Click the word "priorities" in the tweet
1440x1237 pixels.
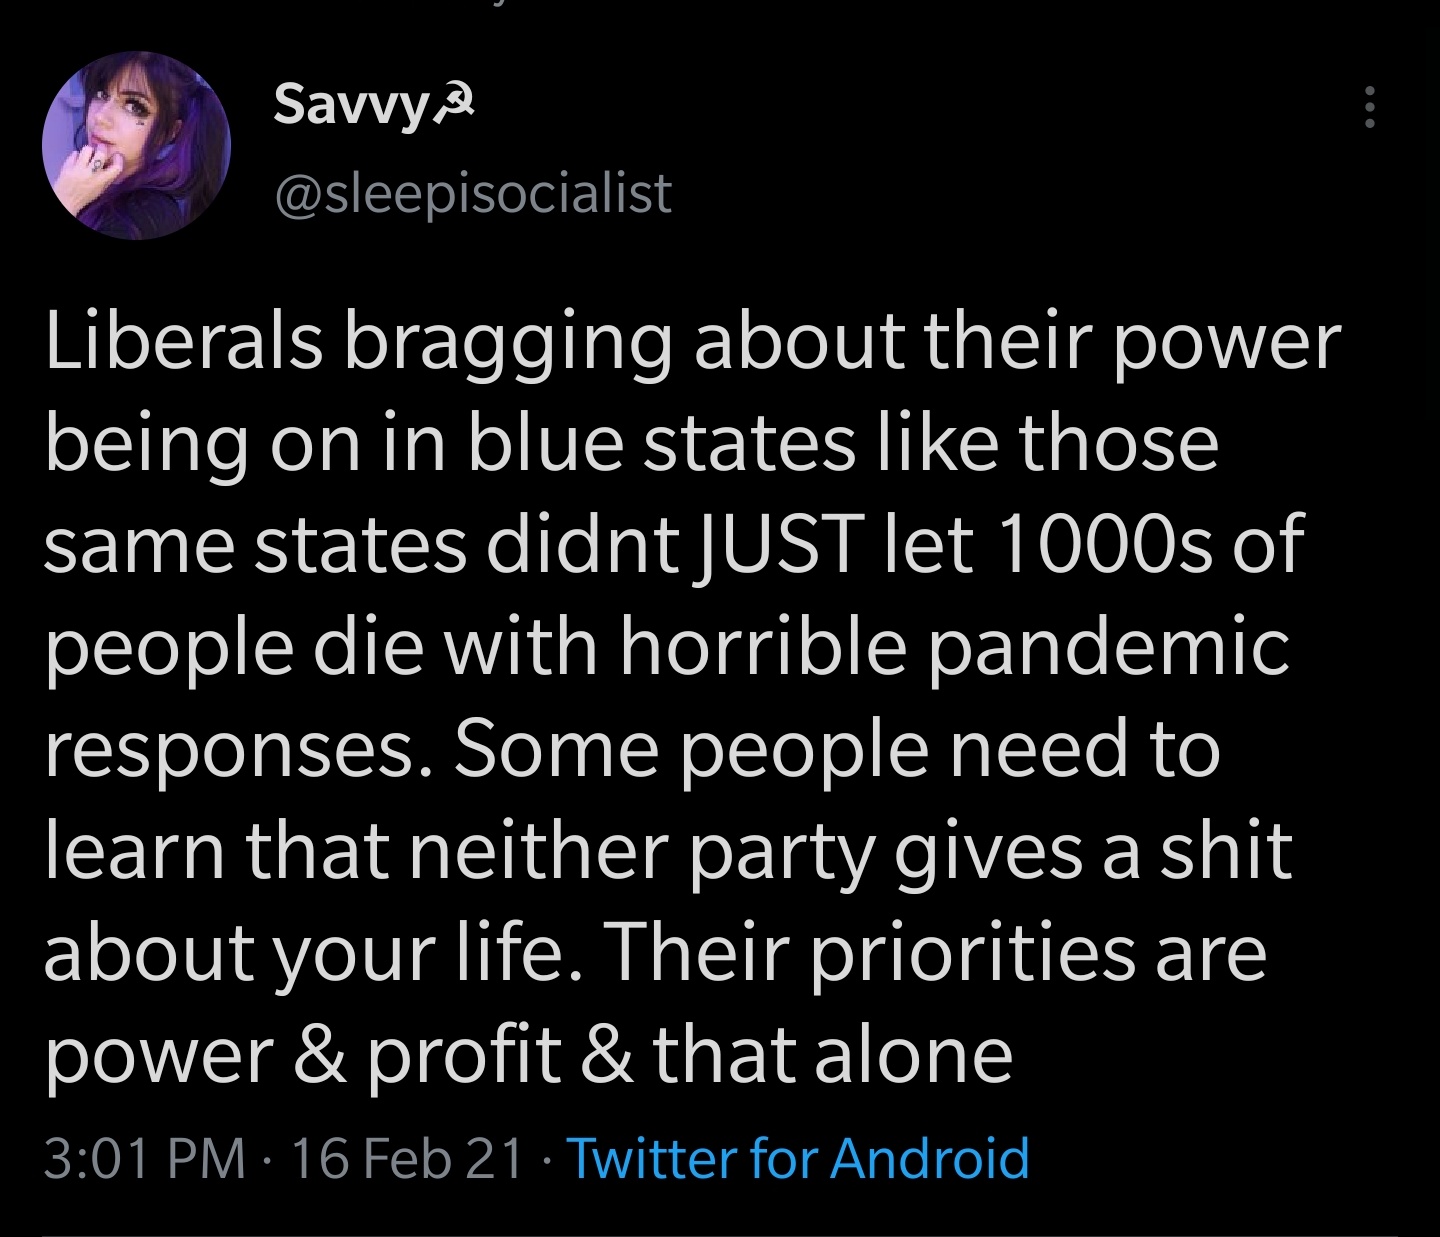click(x=973, y=954)
